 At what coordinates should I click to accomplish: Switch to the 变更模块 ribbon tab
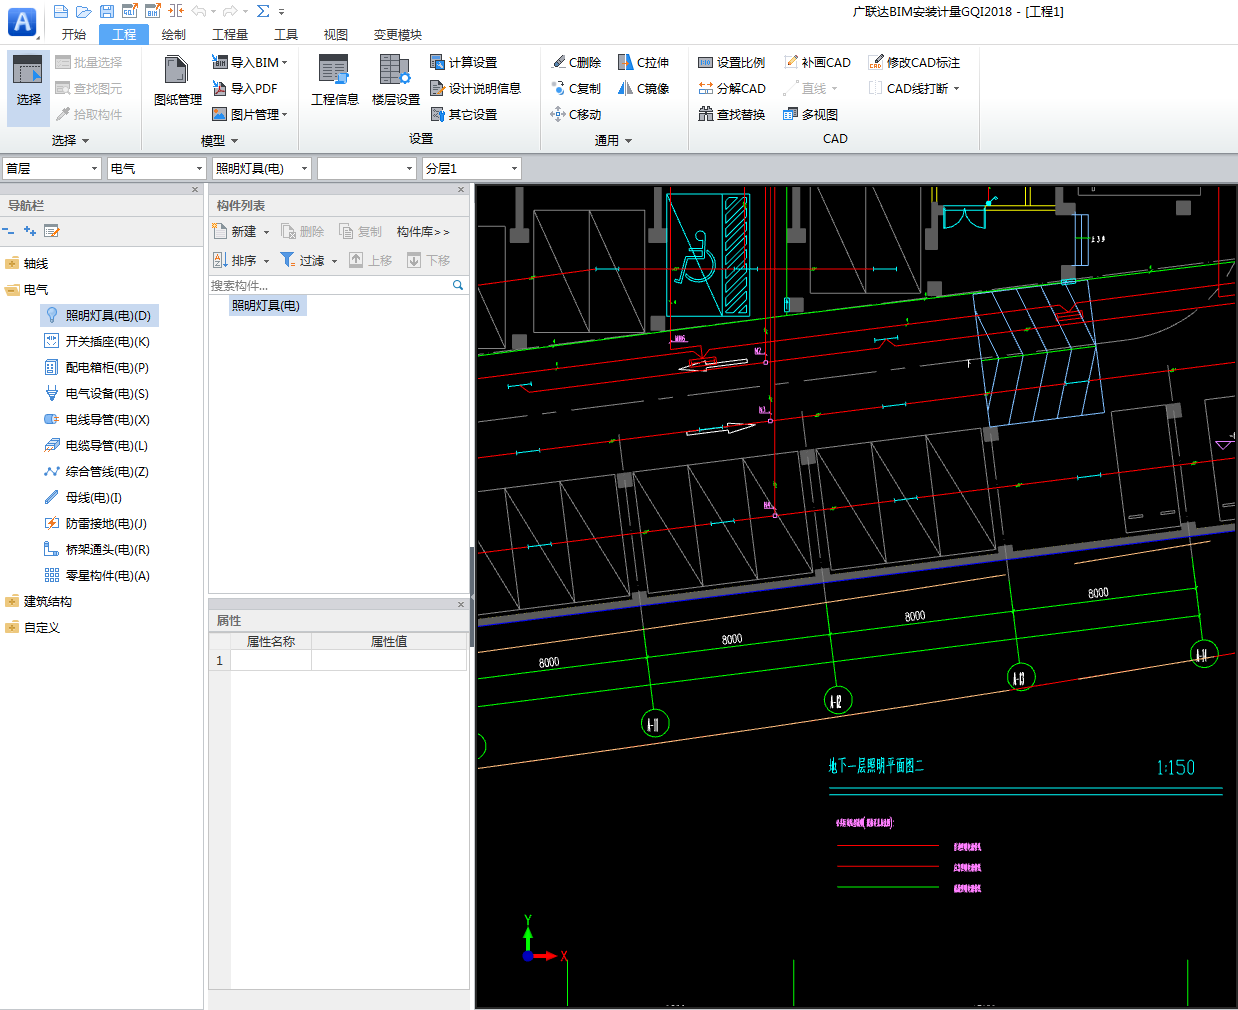pos(398,34)
